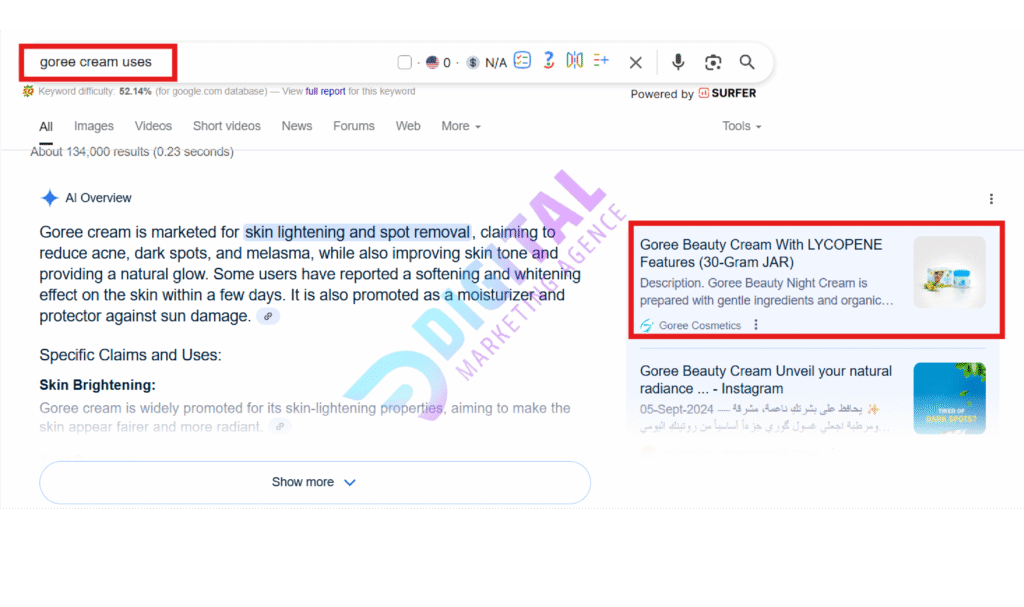Image resolution: width=1024 pixels, height=607 pixels.
Task: Click the link icon after sun damage paragraph
Action: (x=267, y=317)
